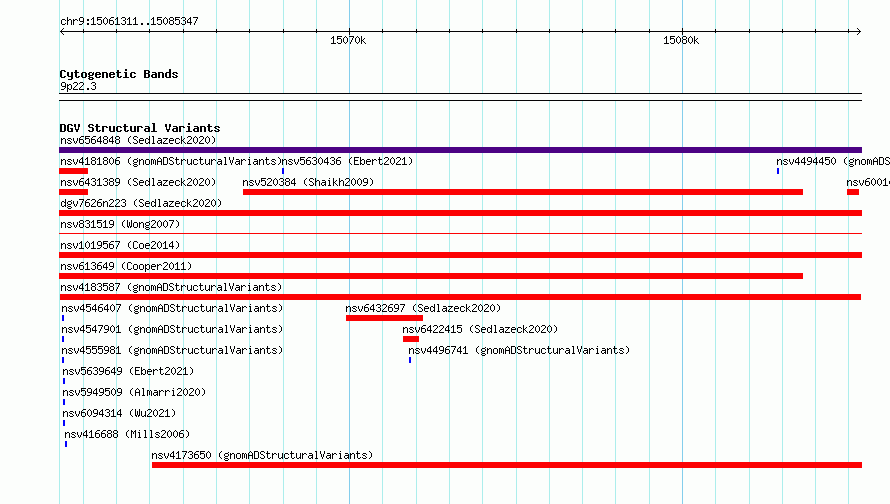
Task: Open nsv4183587 (gnomADStructuralVariants) label
Action: pyautogui.click(x=171, y=287)
